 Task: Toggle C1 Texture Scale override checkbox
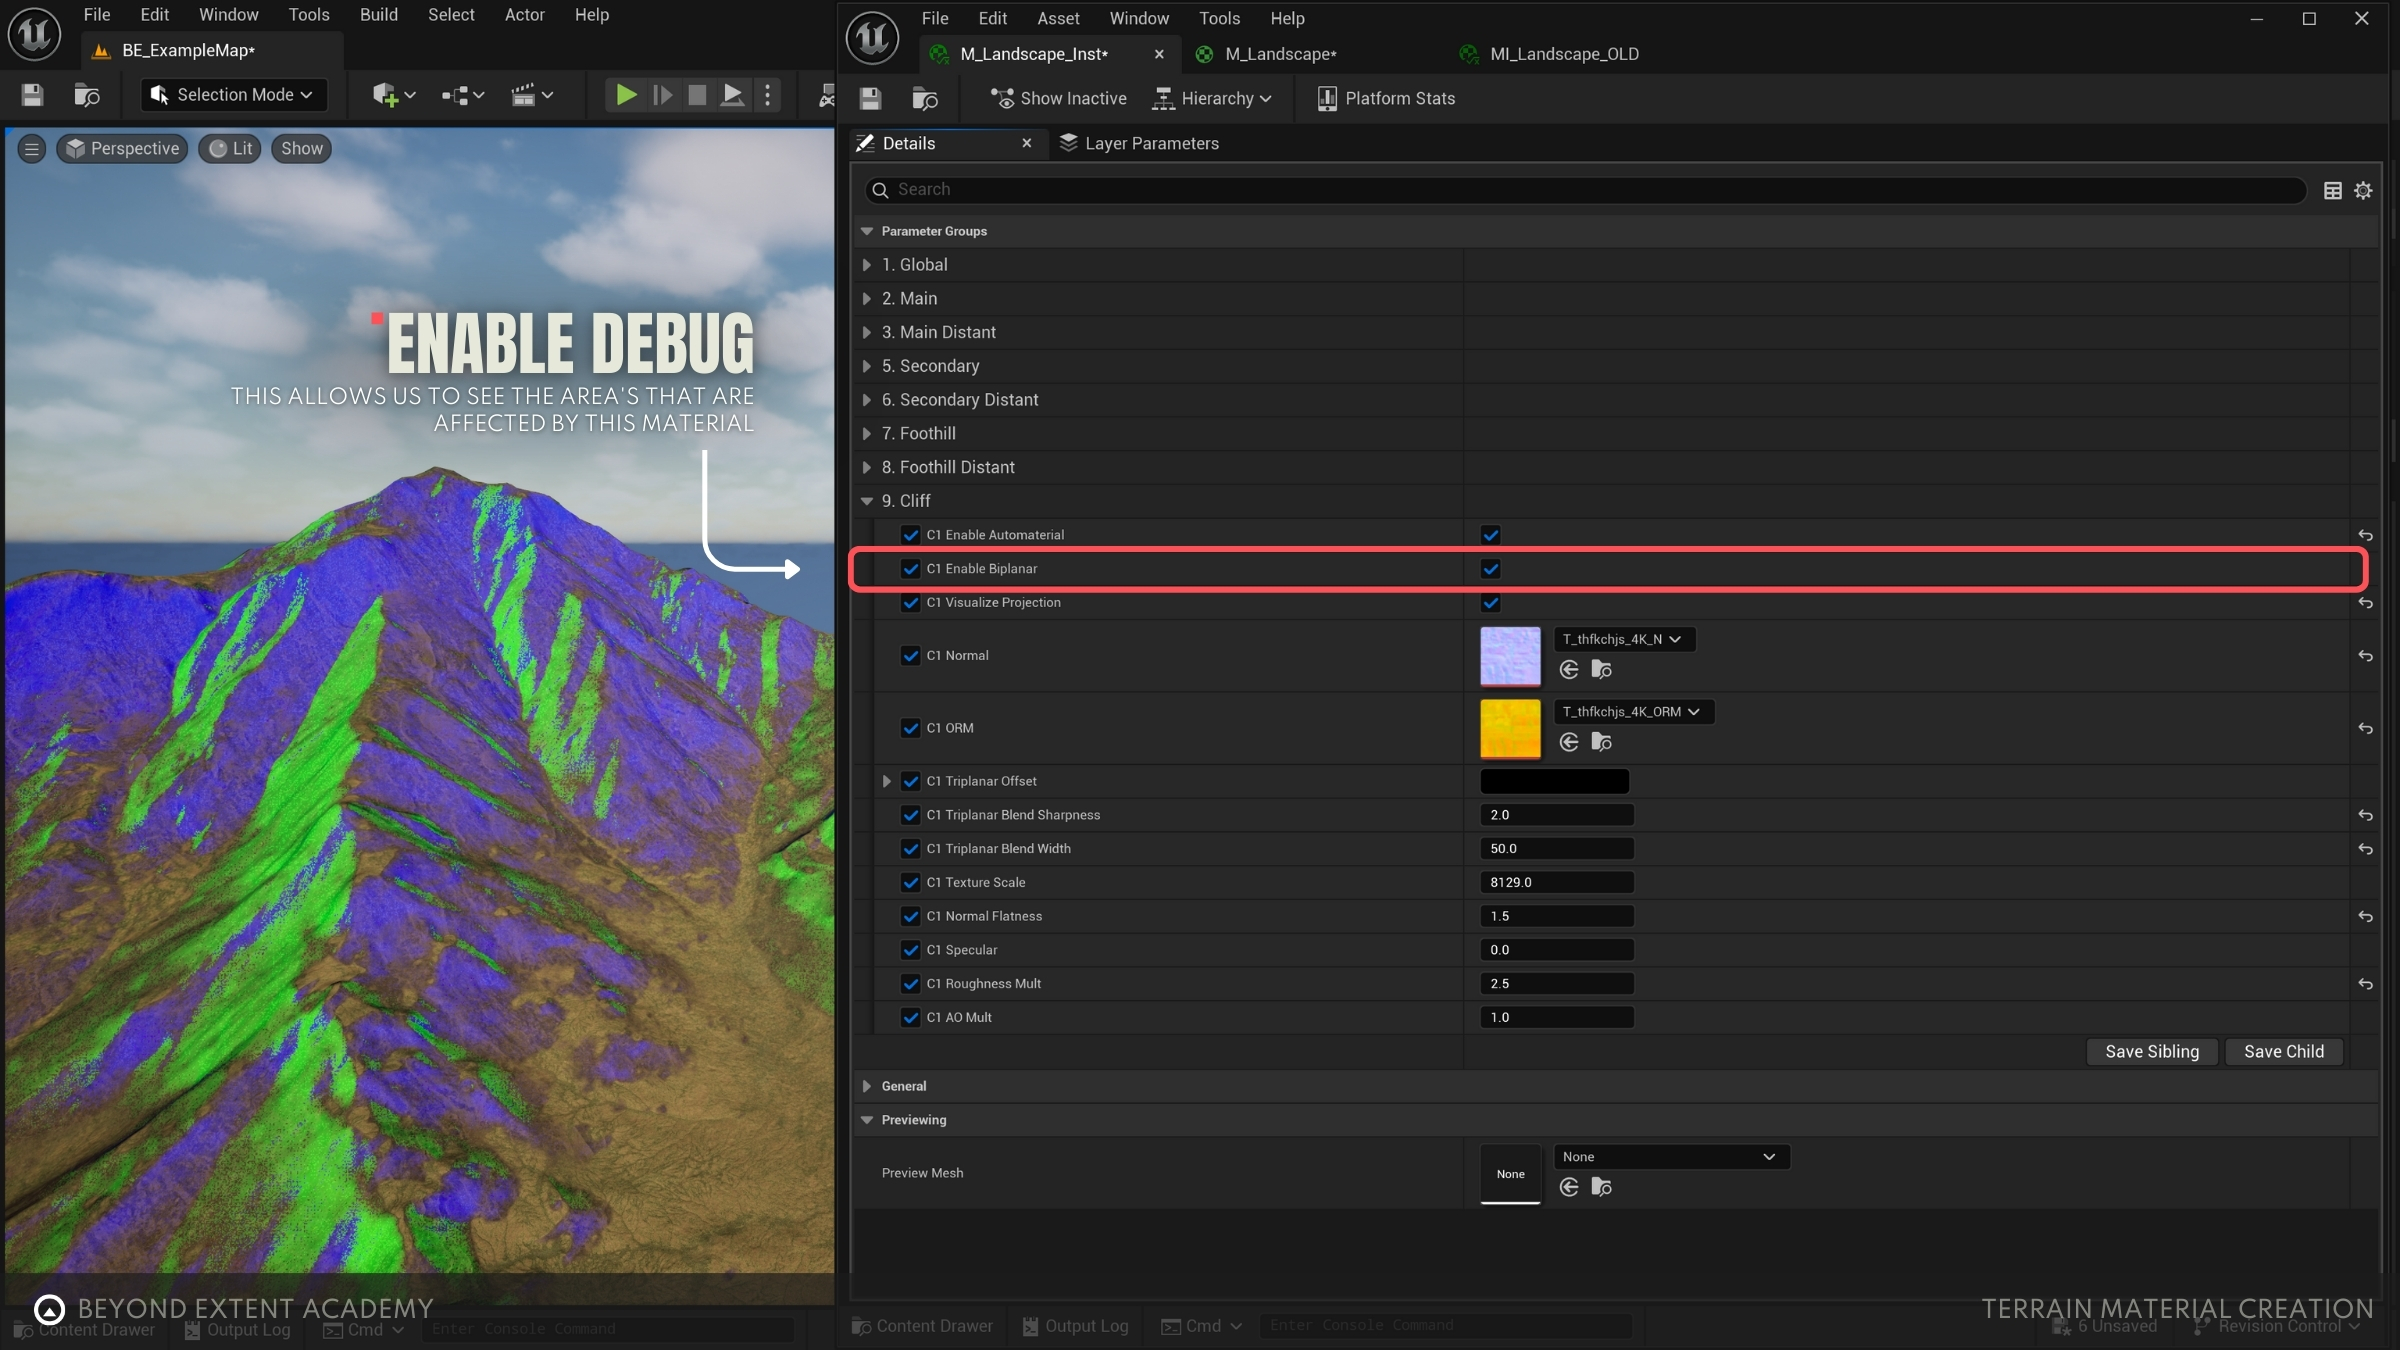910,882
